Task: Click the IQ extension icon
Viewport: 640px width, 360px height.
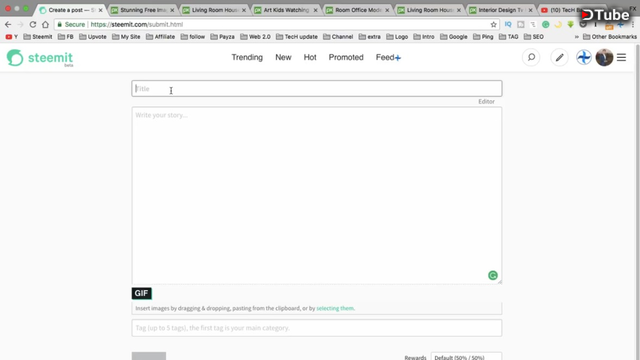Action: pyautogui.click(x=508, y=24)
